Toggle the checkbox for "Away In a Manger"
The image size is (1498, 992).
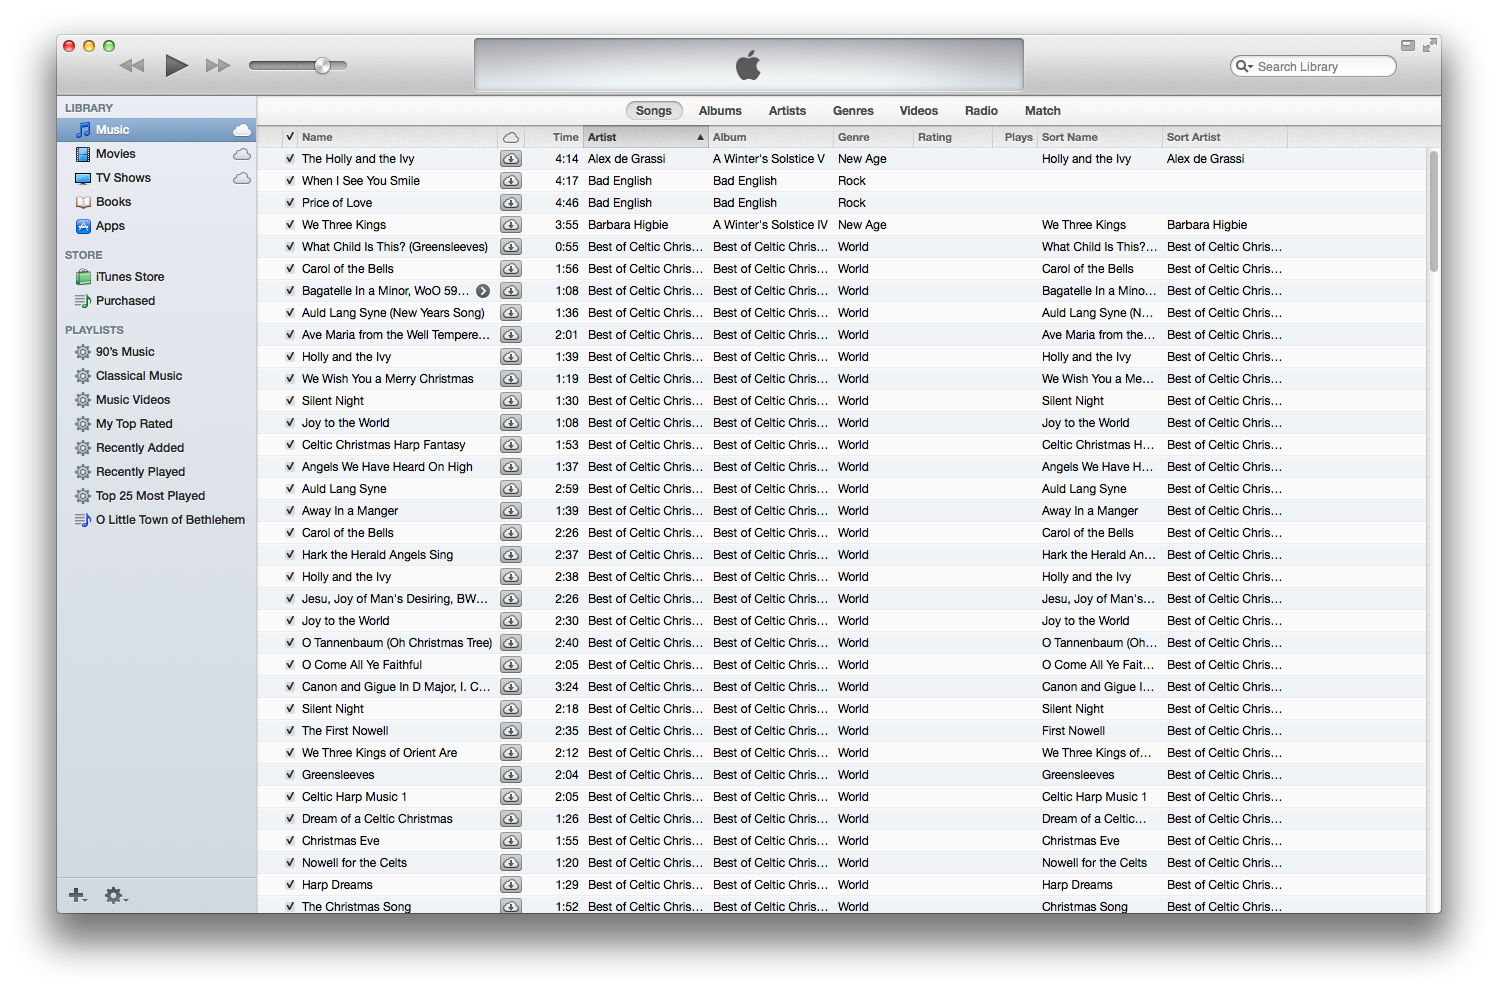tap(290, 511)
